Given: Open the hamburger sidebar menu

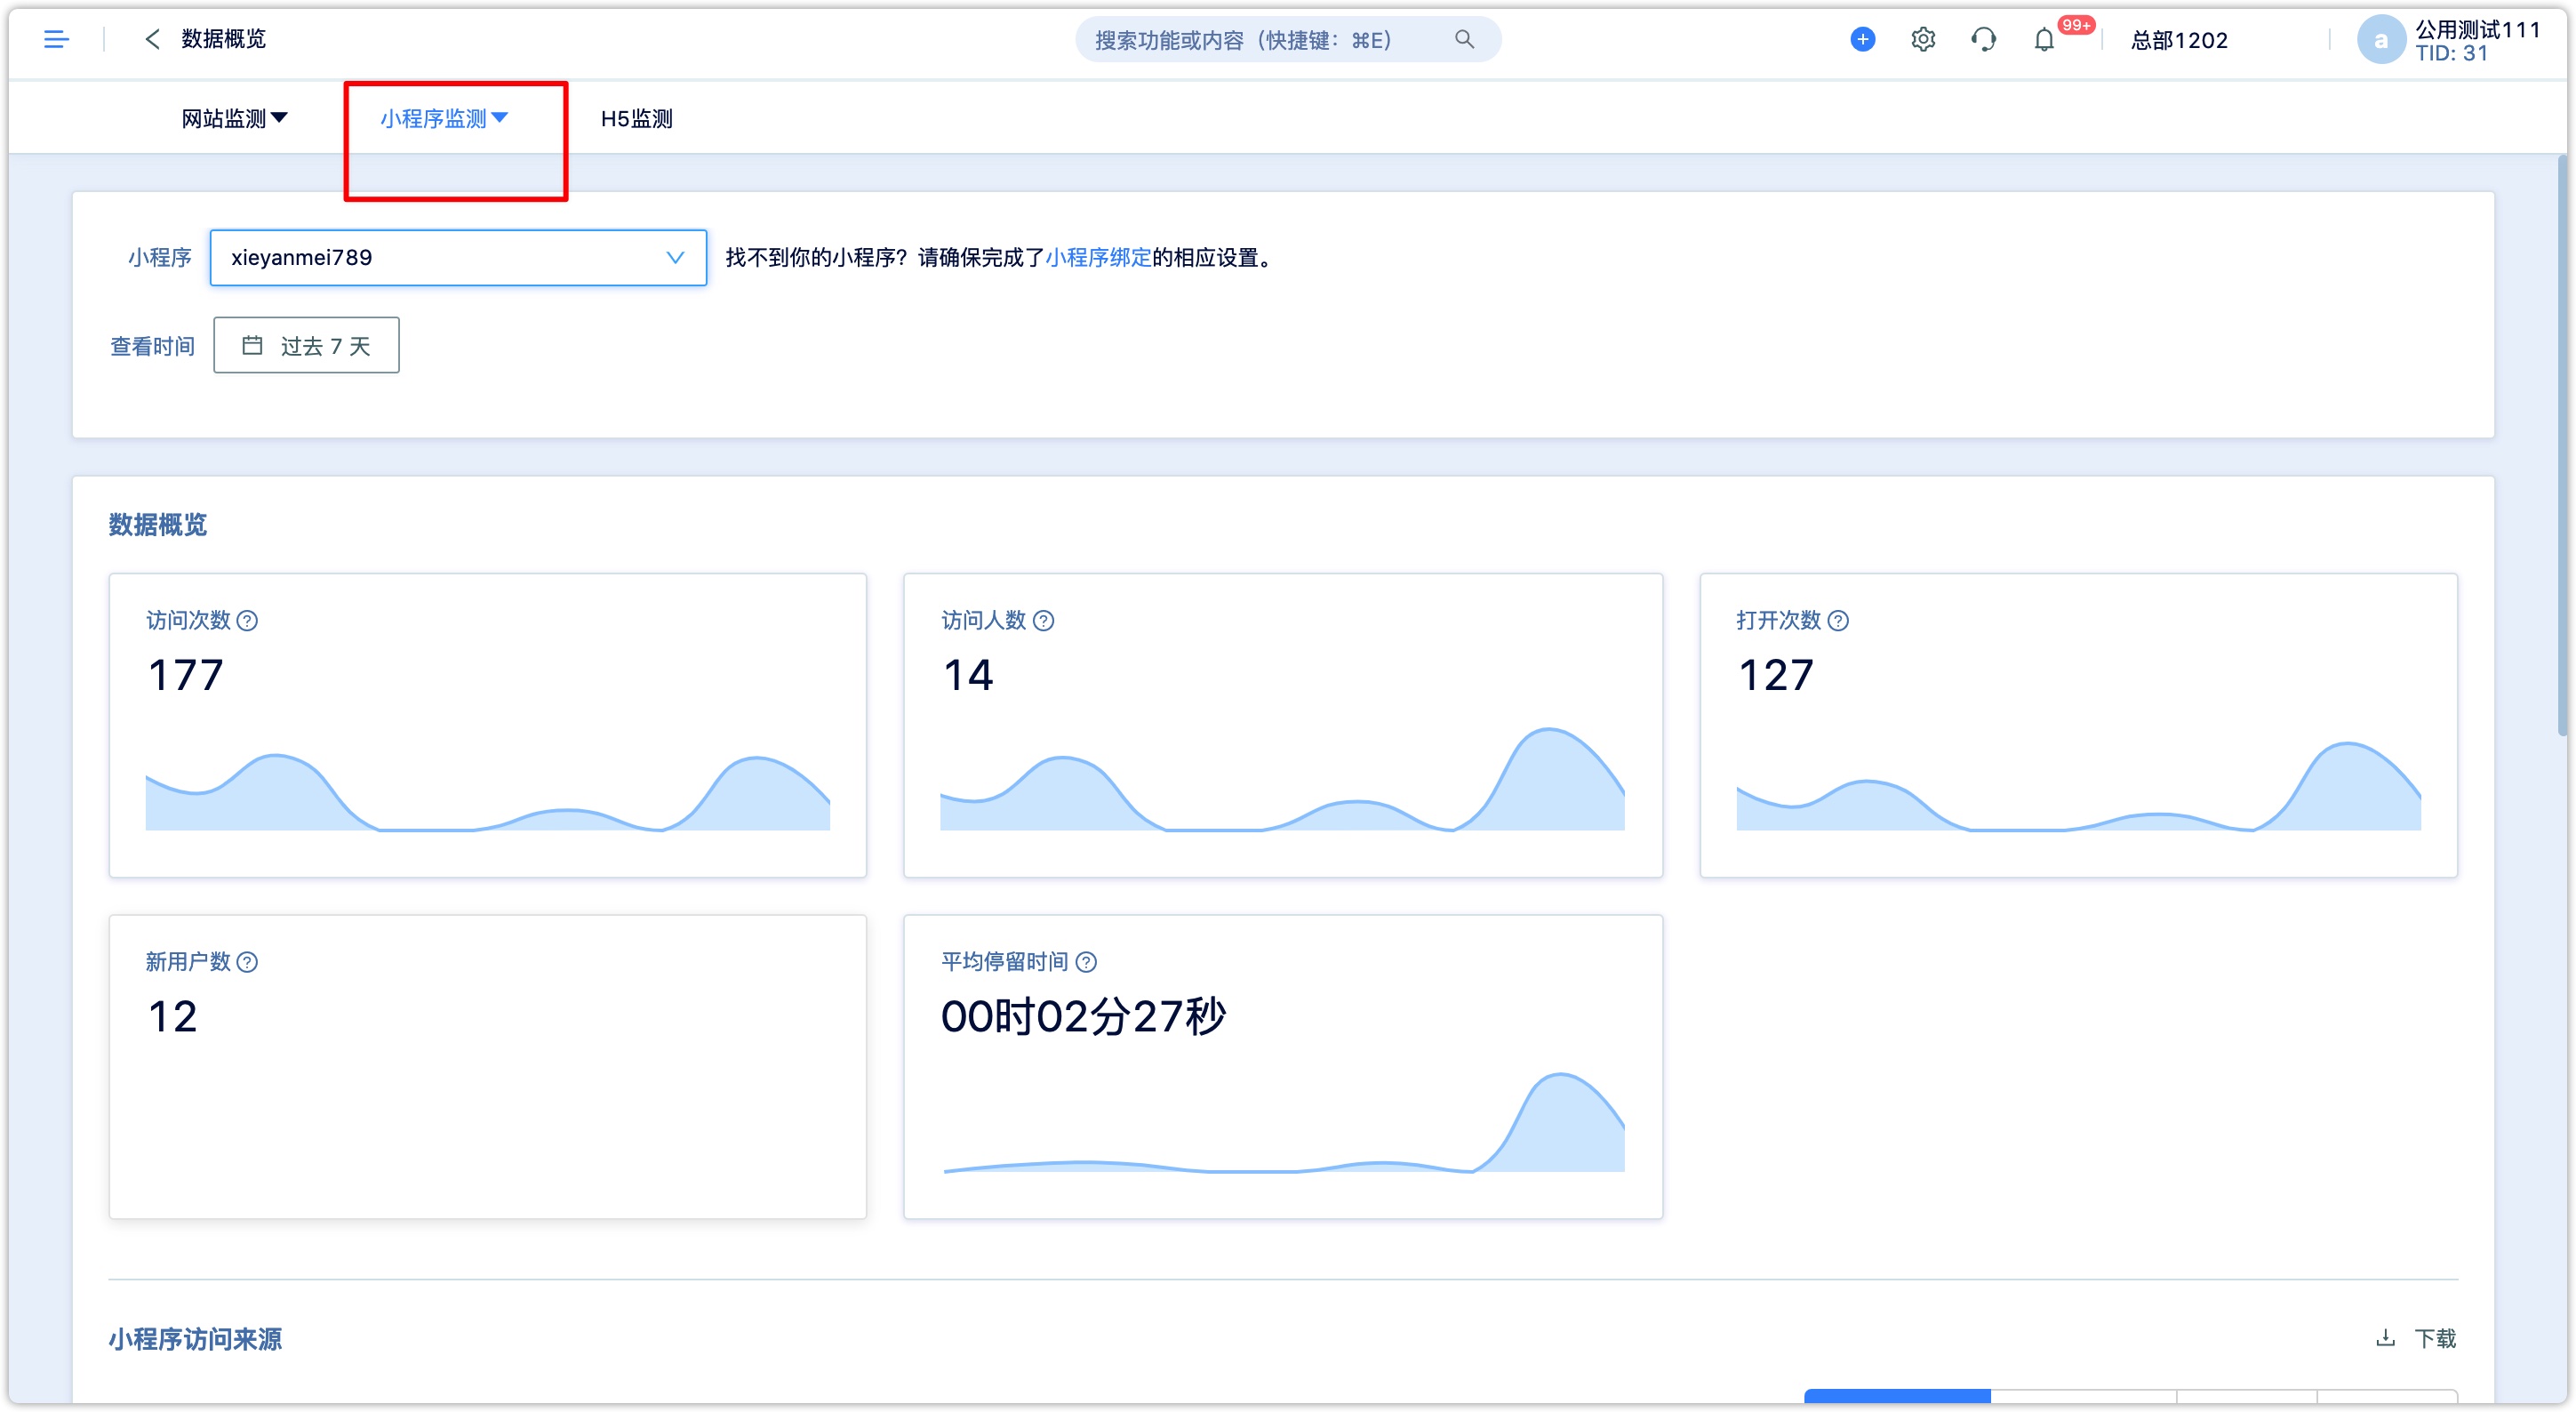Looking at the screenshot, I should point(56,39).
